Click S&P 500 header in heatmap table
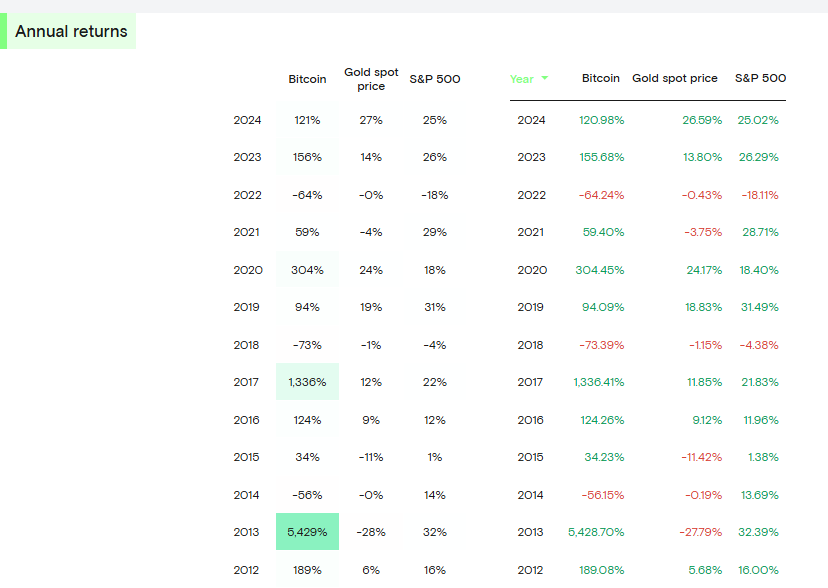 click(435, 79)
